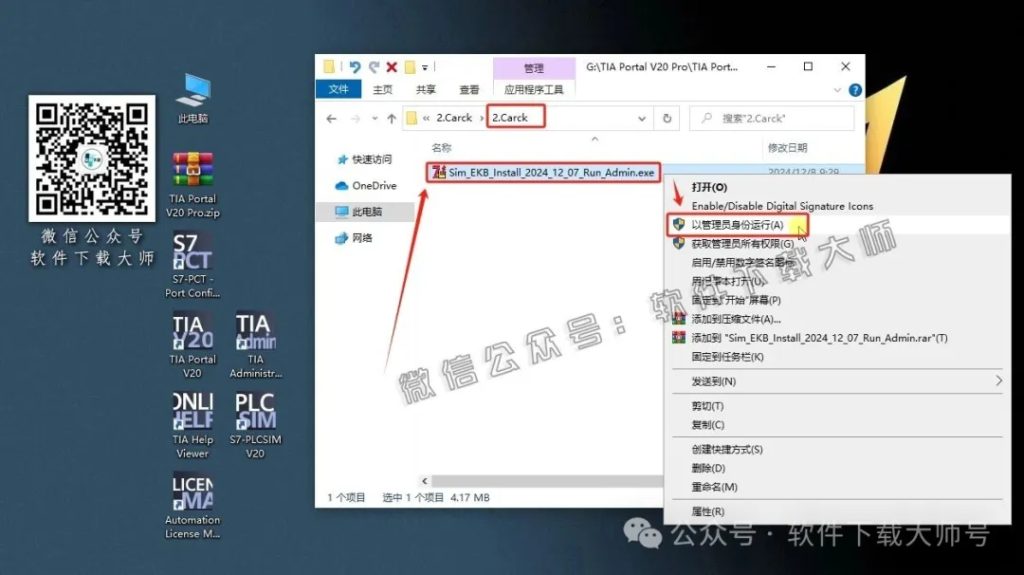Viewport: 1024px width, 575px height.
Task: Click the search box for 2.Carck
Action: click(772, 118)
